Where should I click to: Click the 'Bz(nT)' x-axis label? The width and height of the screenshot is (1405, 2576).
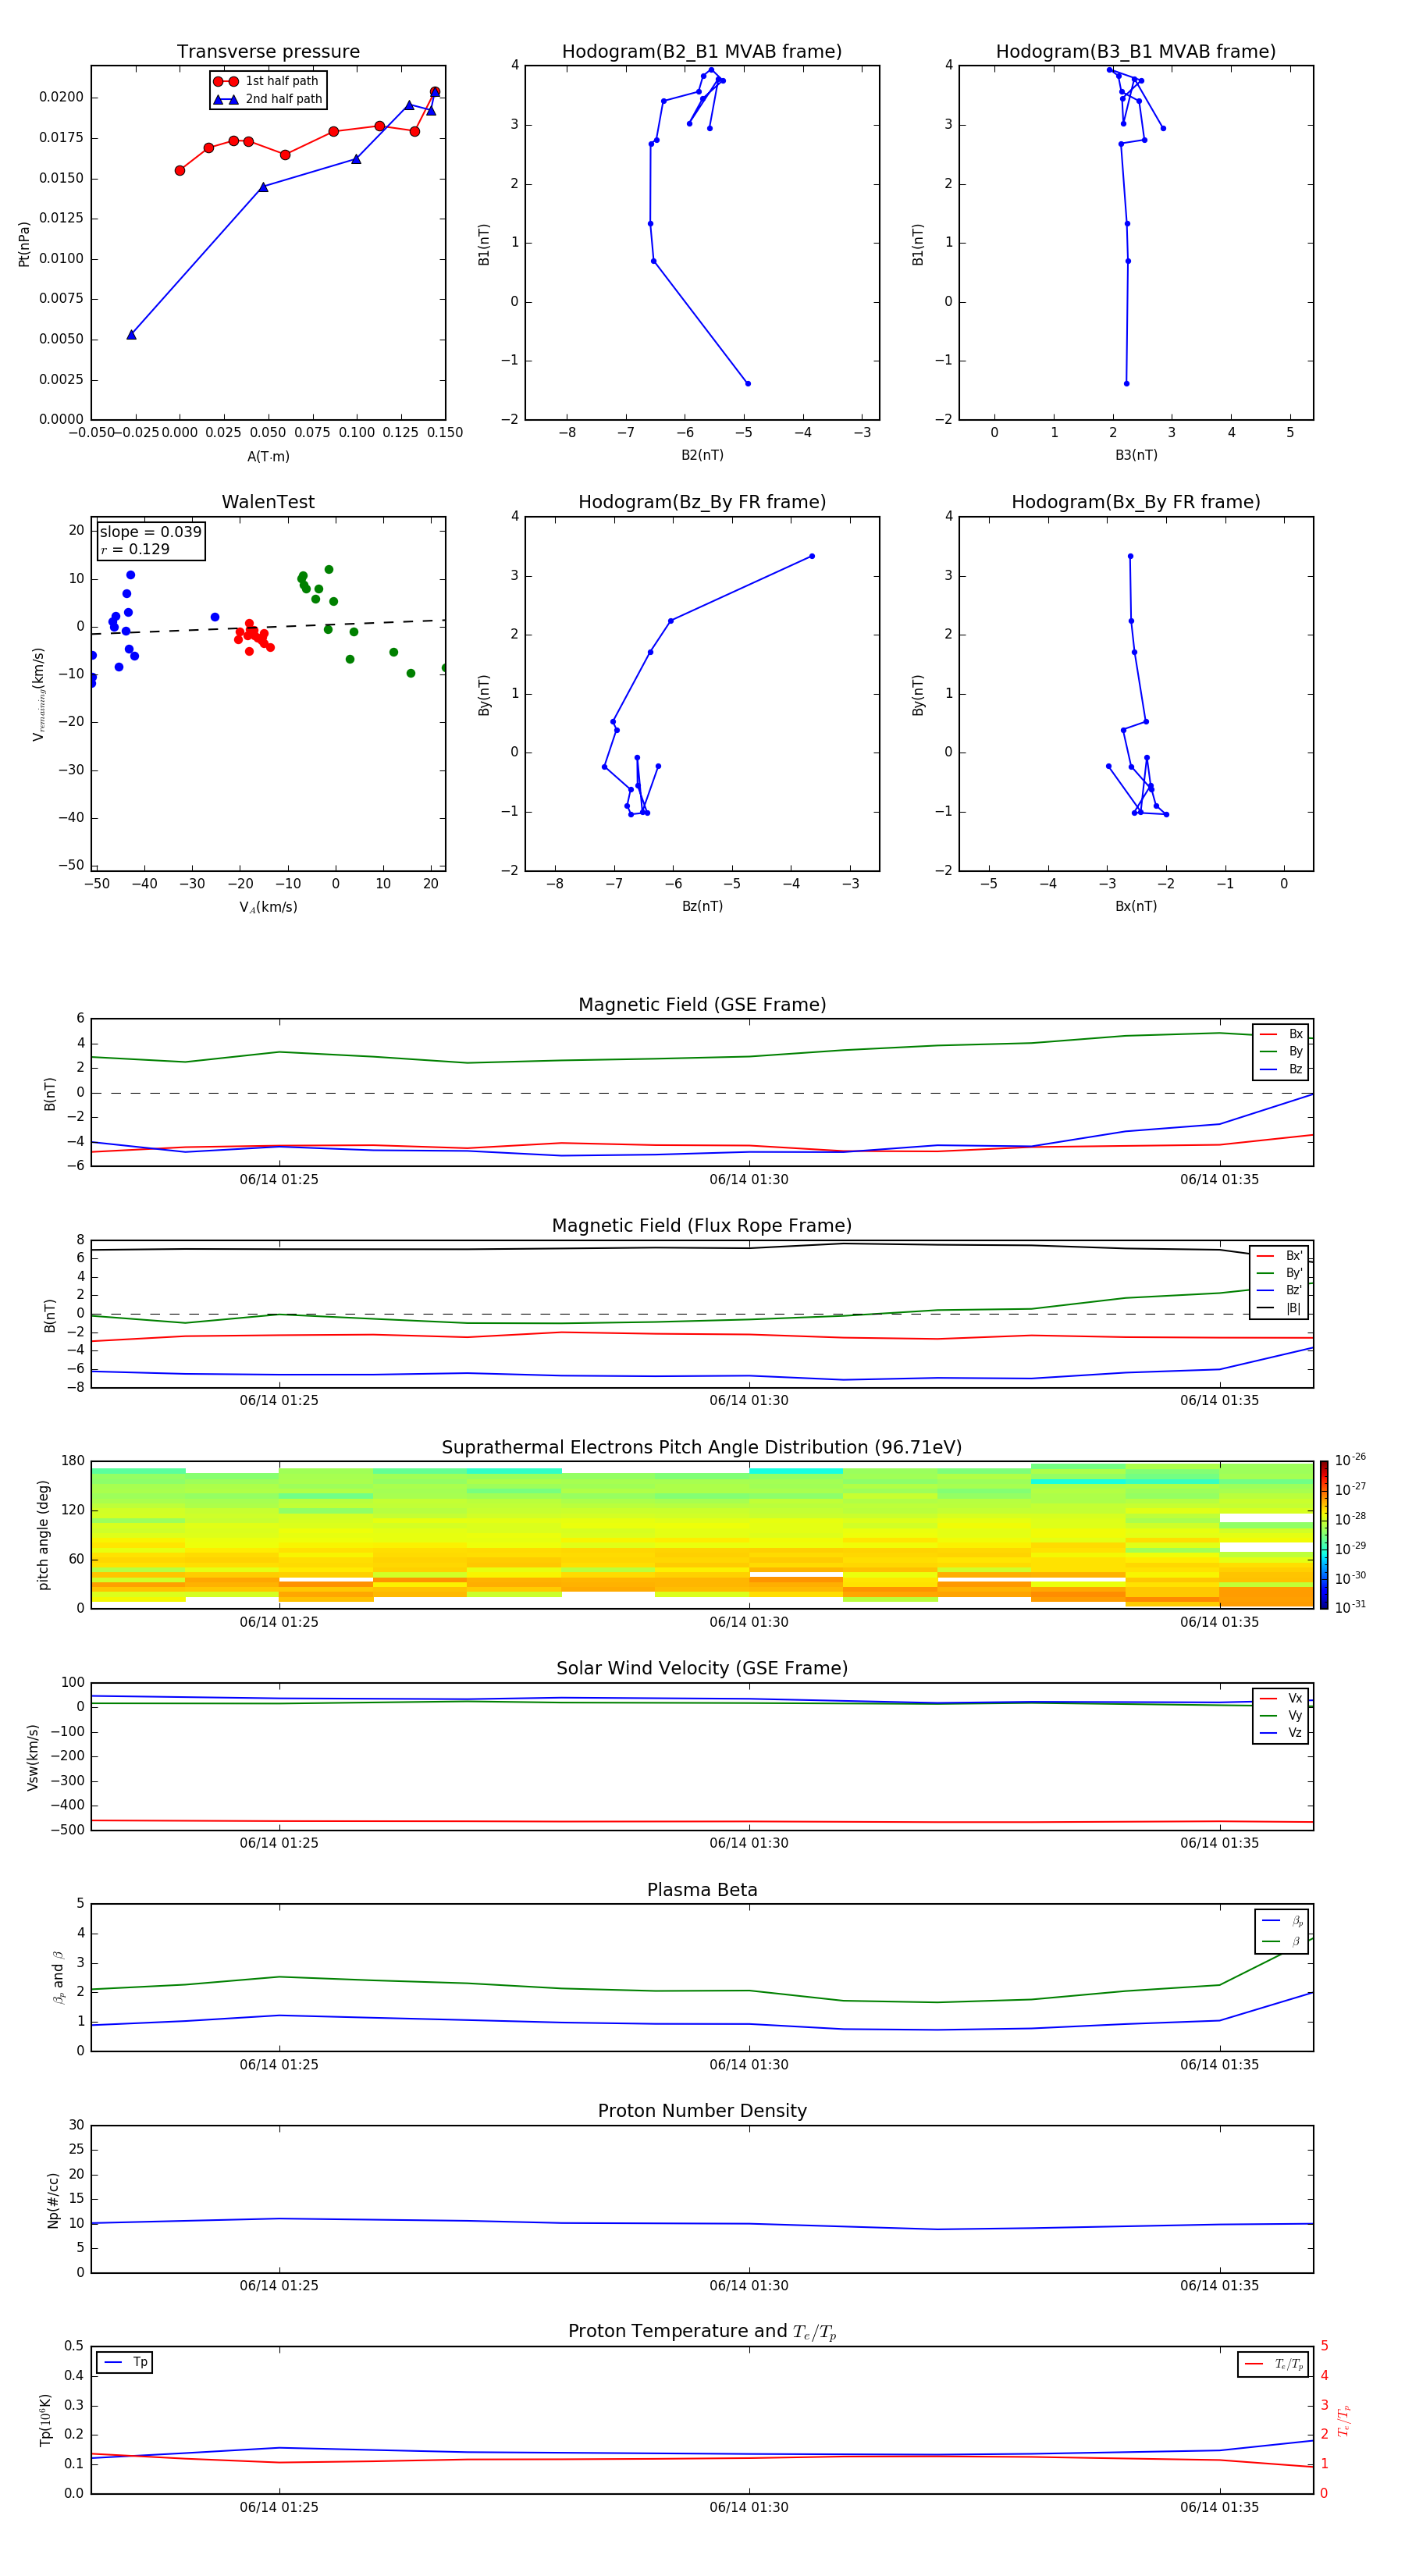(x=702, y=906)
